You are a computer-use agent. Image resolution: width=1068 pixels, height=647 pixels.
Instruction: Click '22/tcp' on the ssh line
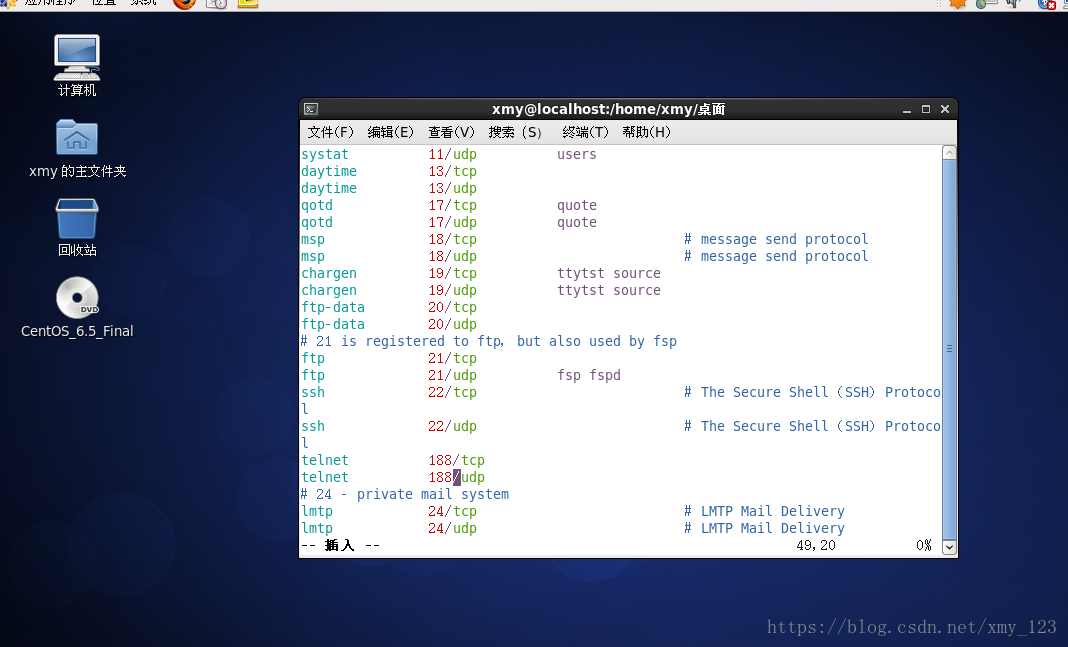click(x=452, y=392)
